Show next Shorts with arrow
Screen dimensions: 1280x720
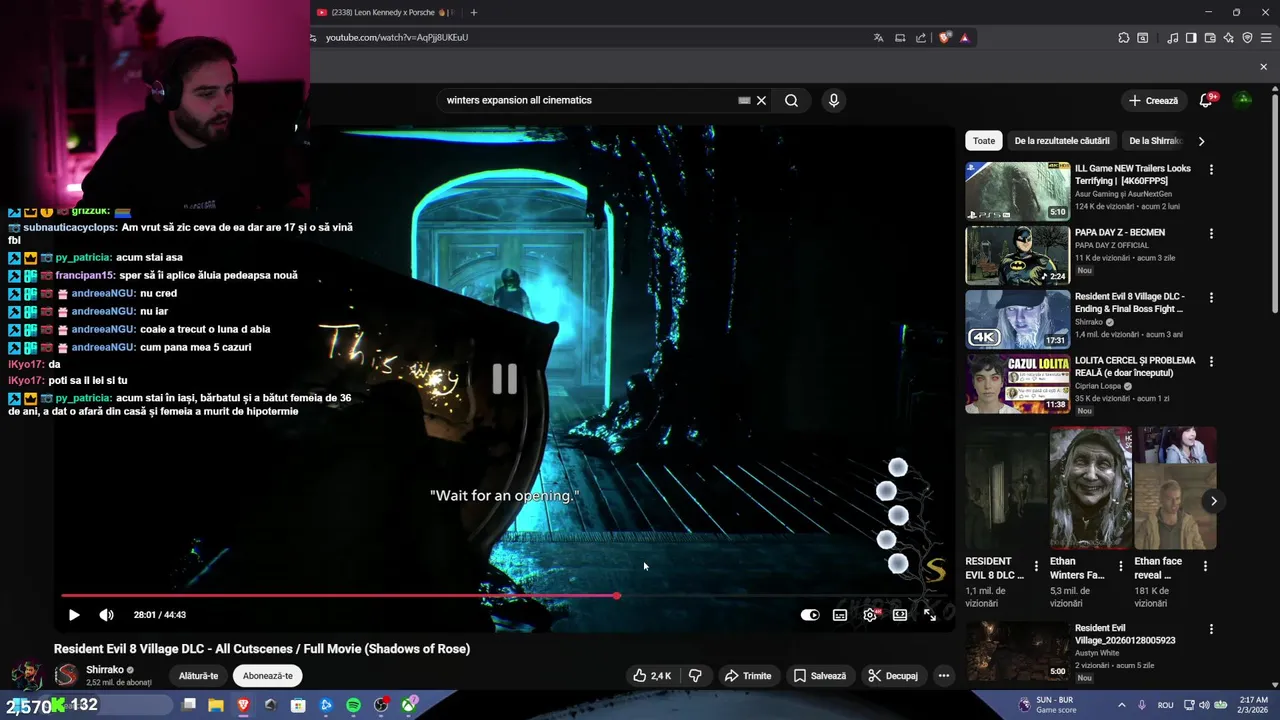pyautogui.click(x=1213, y=501)
